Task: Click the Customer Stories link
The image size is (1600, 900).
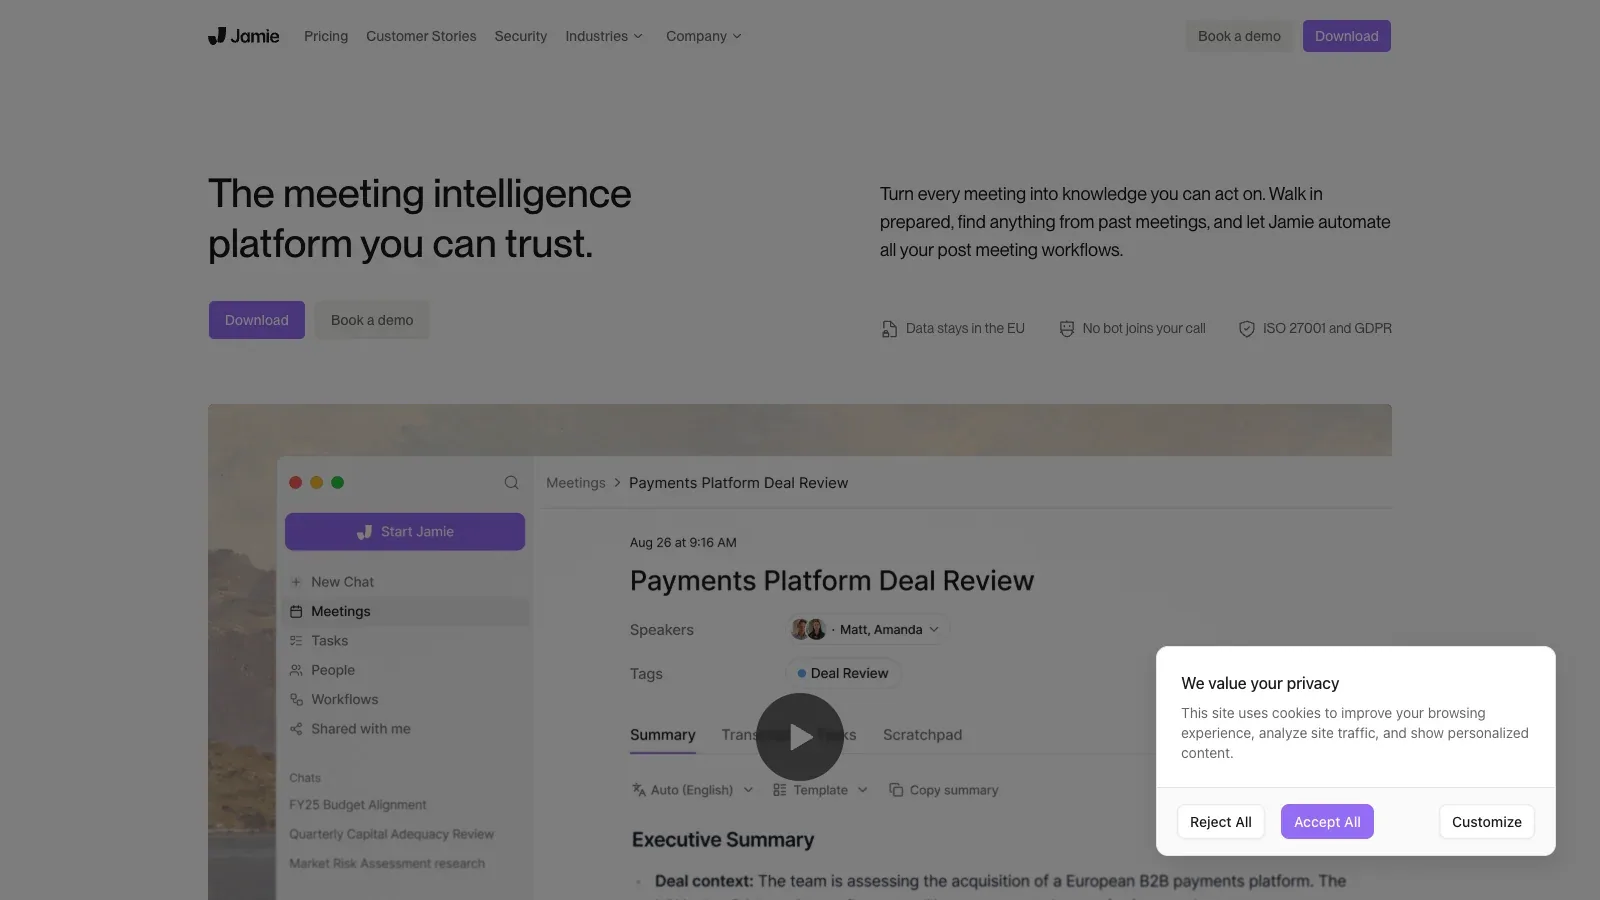Action: tap(421, 36)
